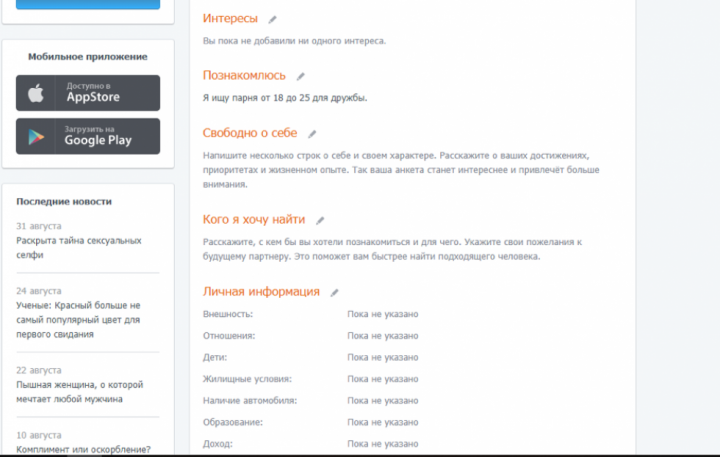The height and width of the screenshot is (457, 720).
Task: Click the Доход: field label
Action: pos(218,444)
